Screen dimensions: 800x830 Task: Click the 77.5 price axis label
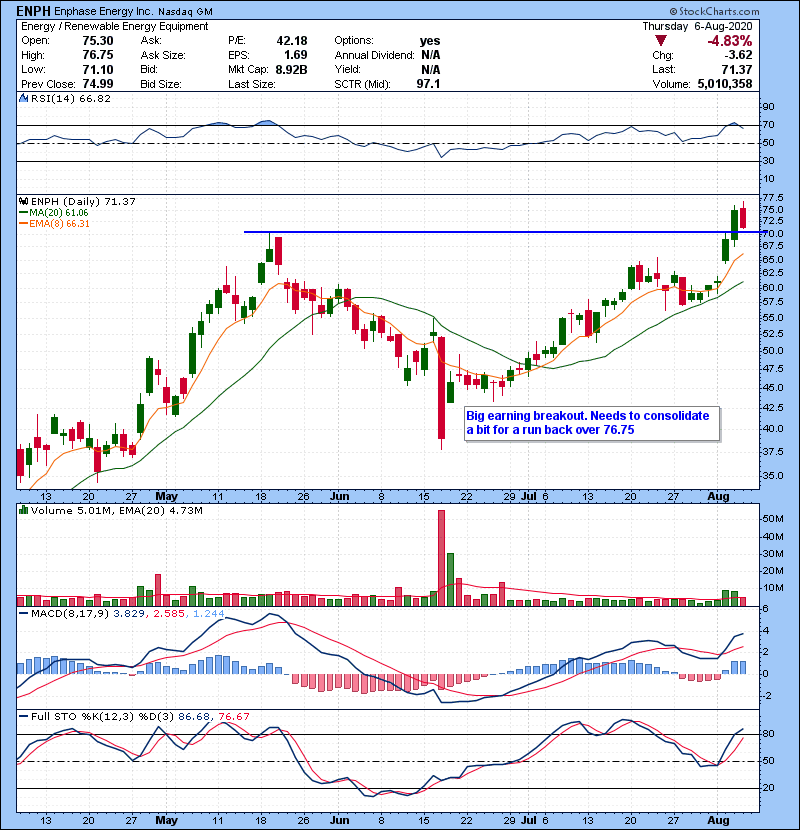pyautogui.click(x=773, y=197)
